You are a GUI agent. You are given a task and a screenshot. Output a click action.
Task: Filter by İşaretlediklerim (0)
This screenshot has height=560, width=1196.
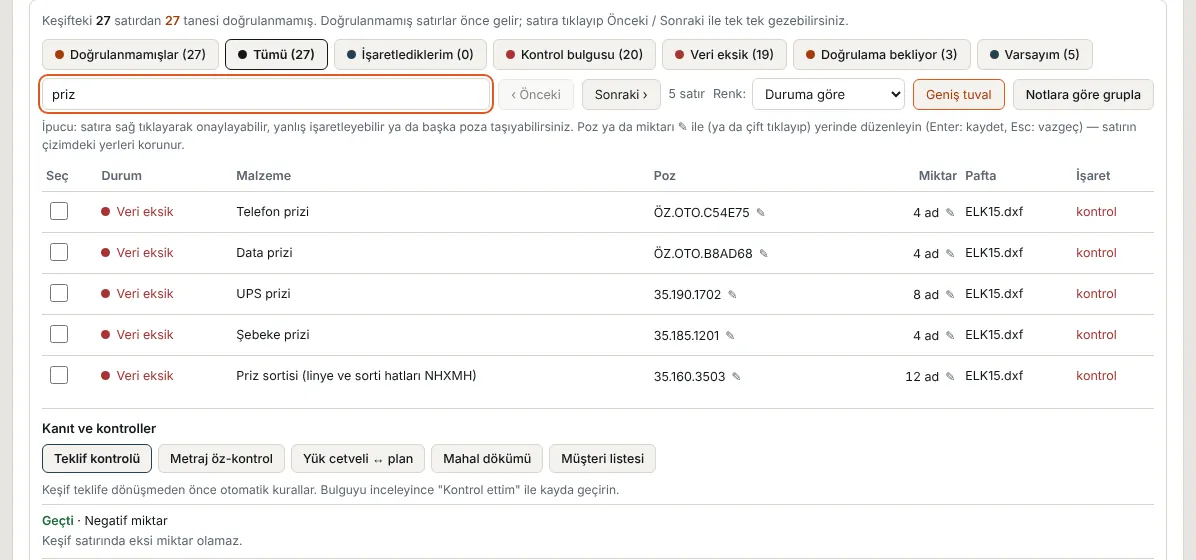(410, 55)
